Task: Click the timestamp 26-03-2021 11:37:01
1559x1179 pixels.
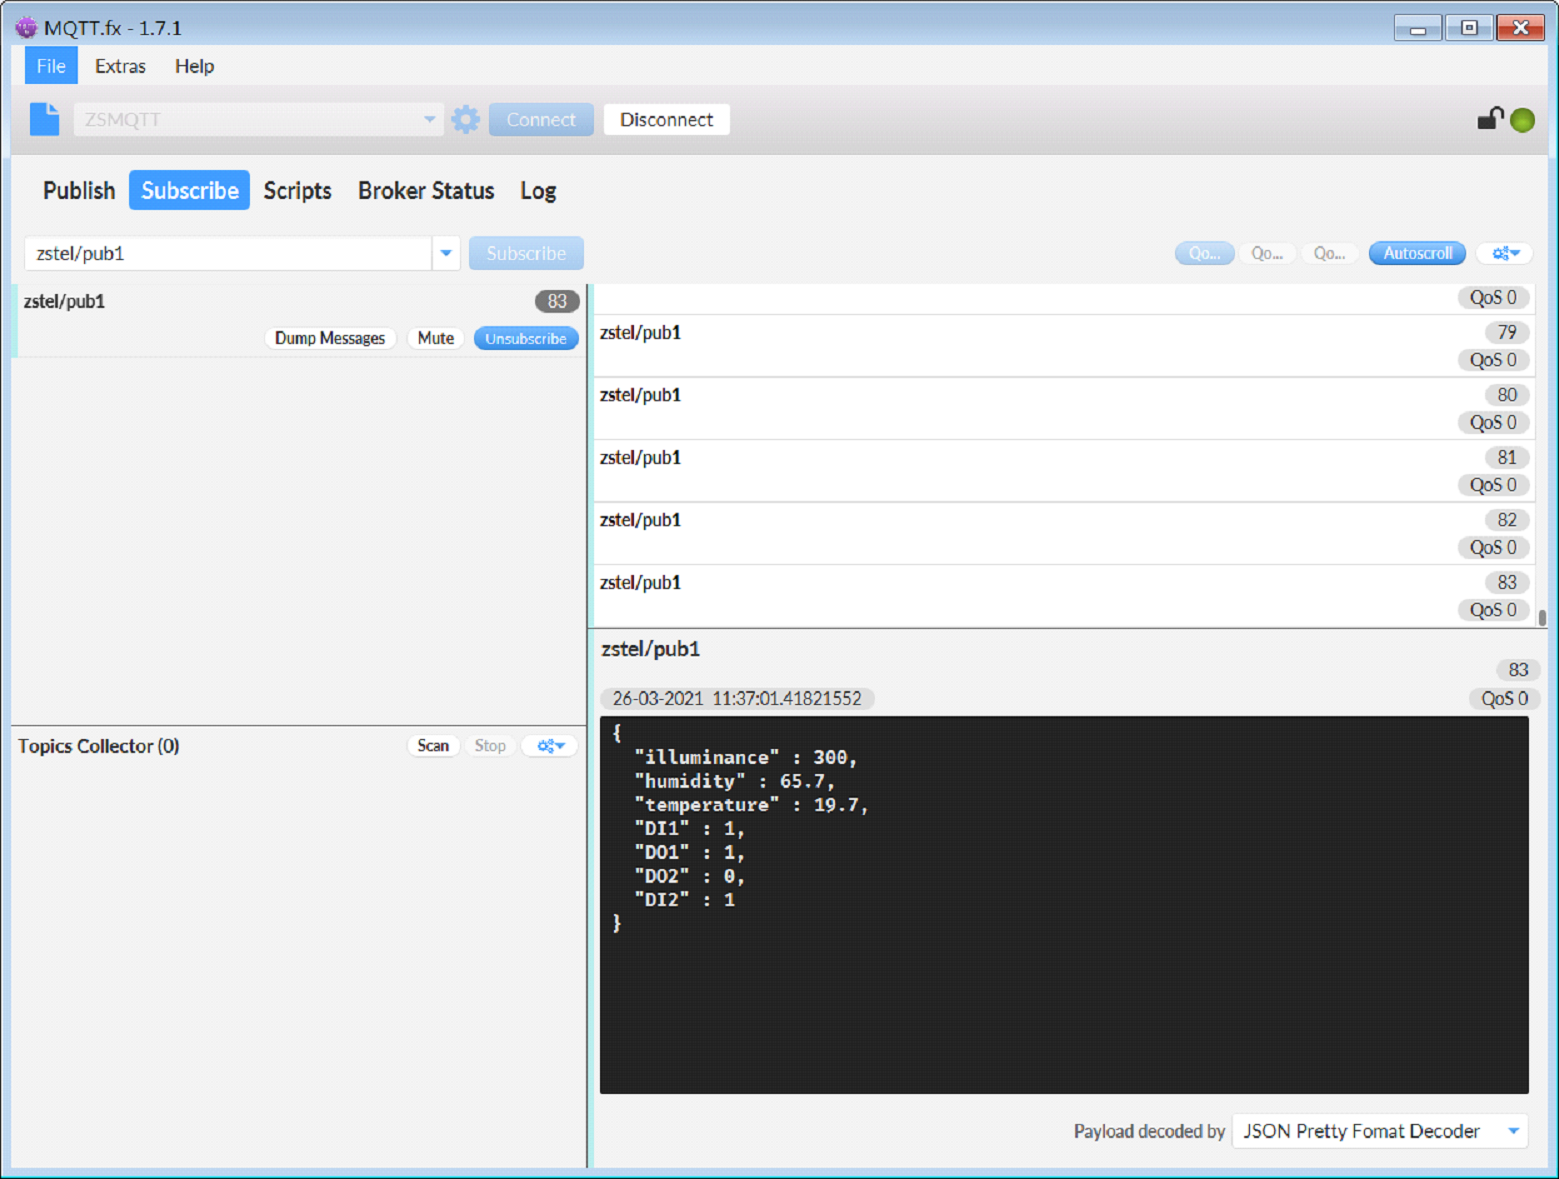Action: tap(737, 698)
